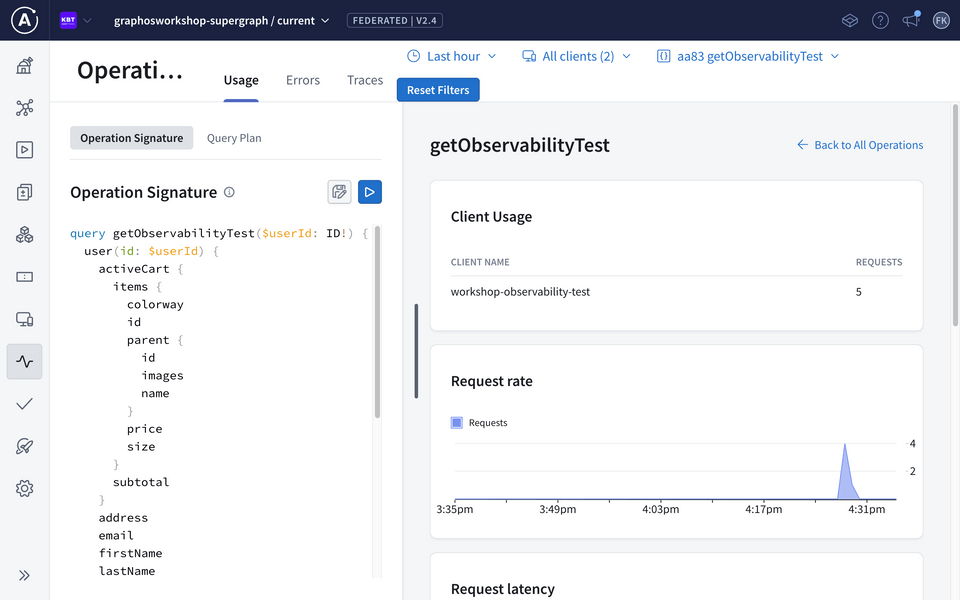The width and height of the screenshot is (960, 600).
Task: Expand the organization switcher chevron next to KBT
Action: [88, 20]
